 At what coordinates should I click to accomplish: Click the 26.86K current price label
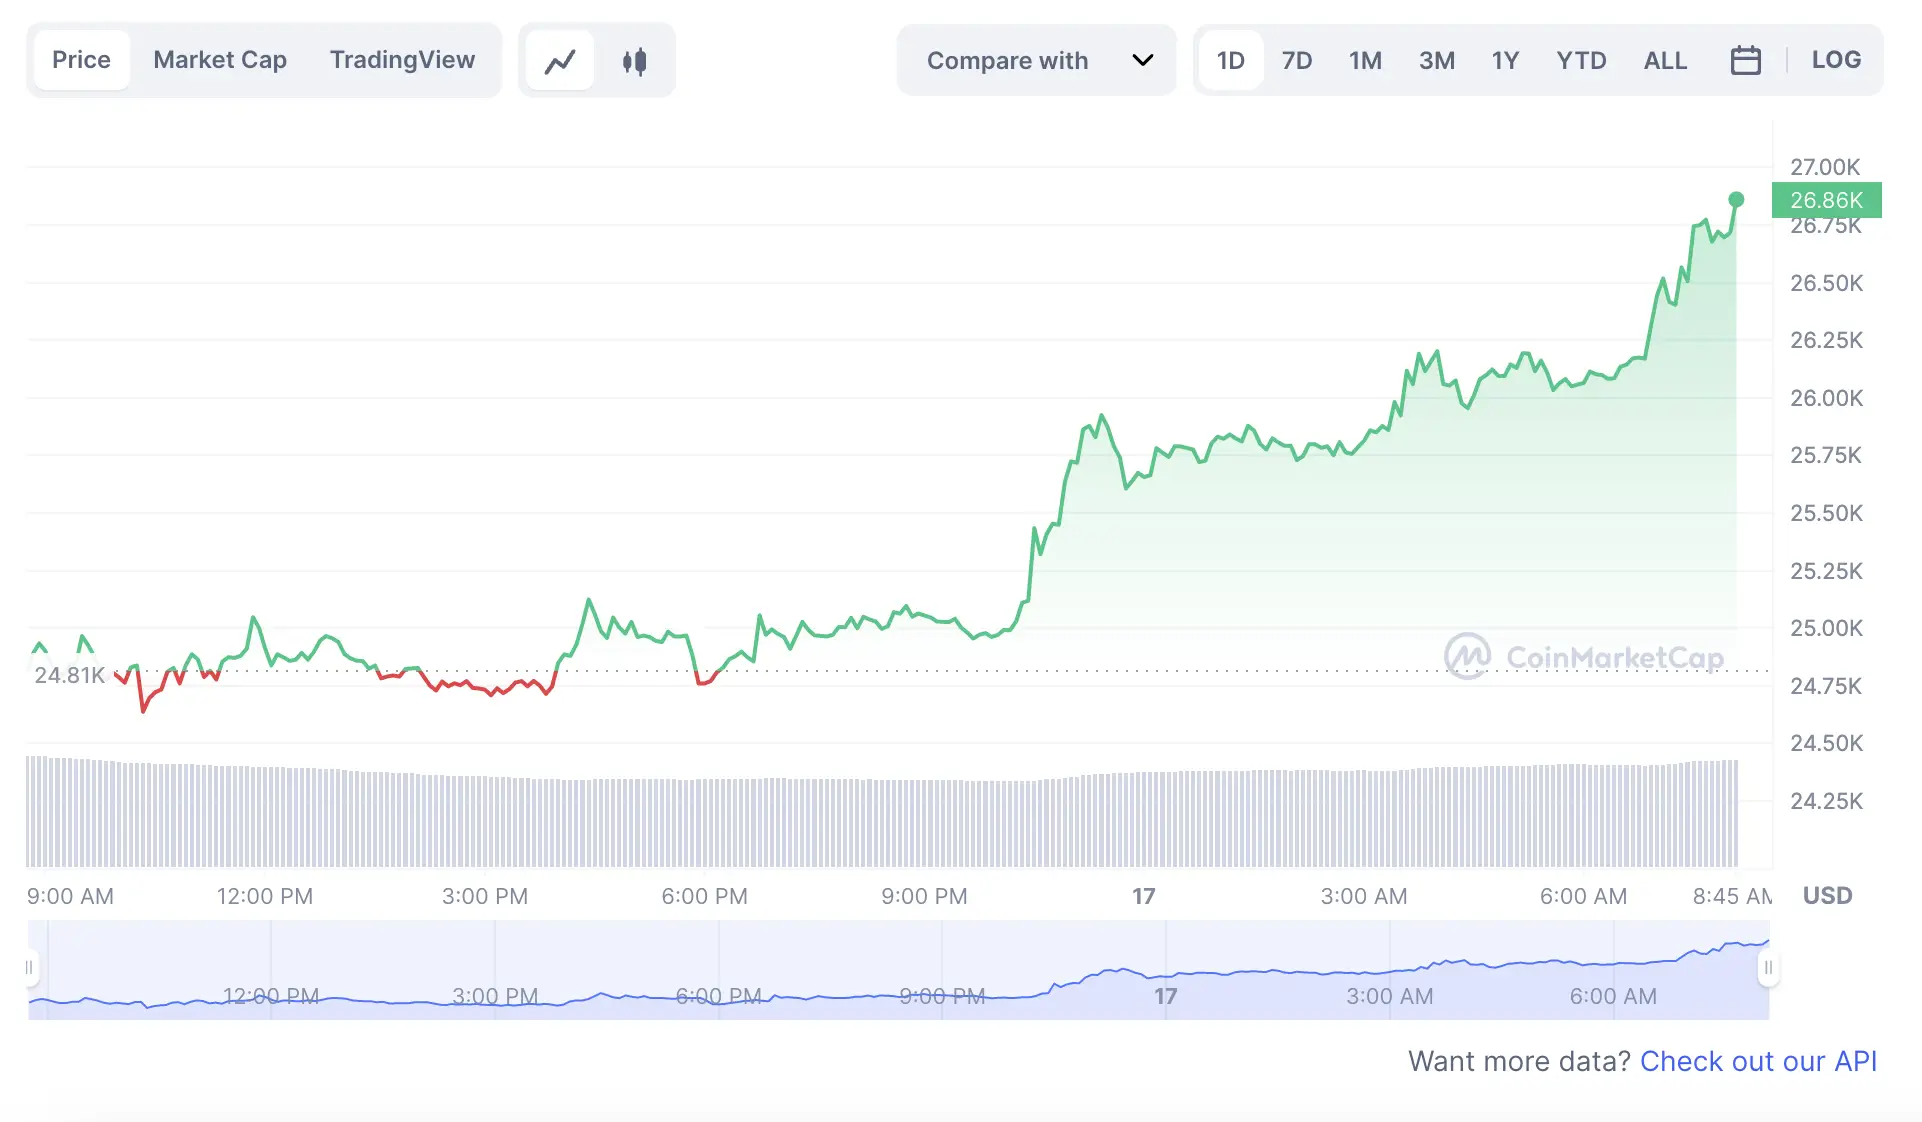(x=1826, y=200)
